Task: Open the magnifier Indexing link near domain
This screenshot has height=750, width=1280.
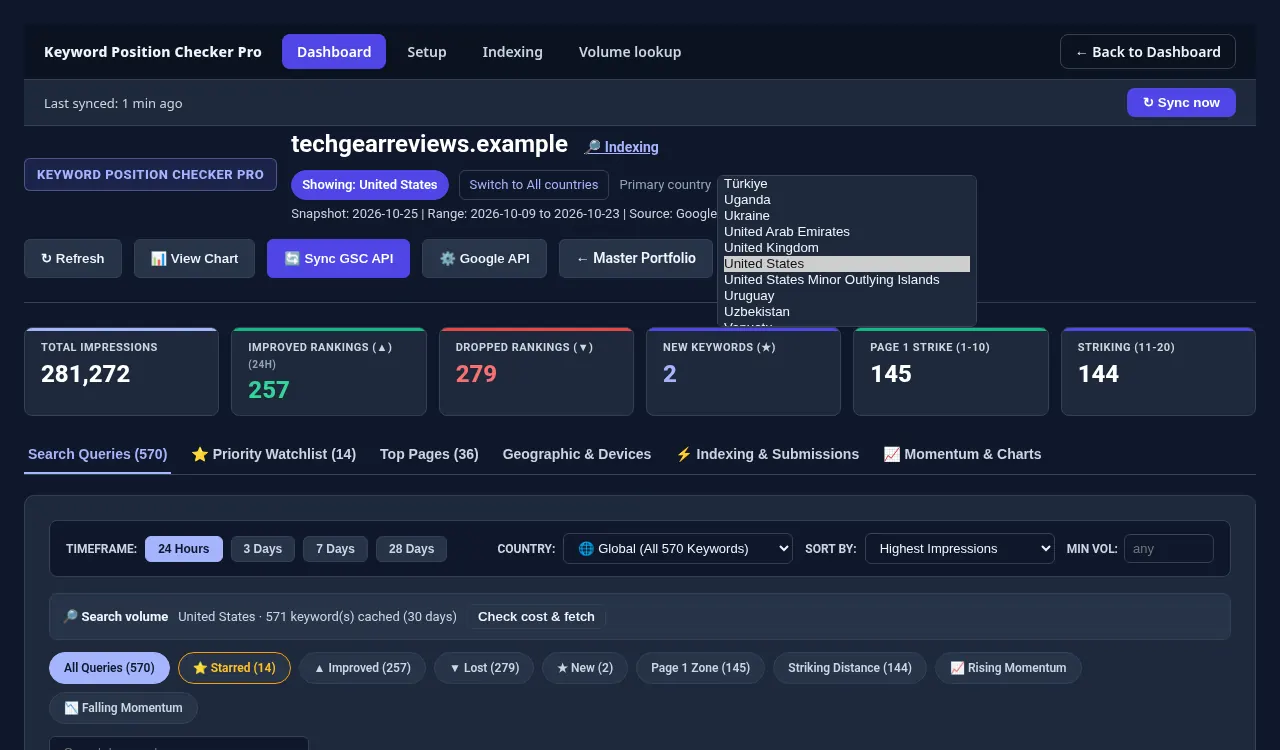Action: (621, 147)
